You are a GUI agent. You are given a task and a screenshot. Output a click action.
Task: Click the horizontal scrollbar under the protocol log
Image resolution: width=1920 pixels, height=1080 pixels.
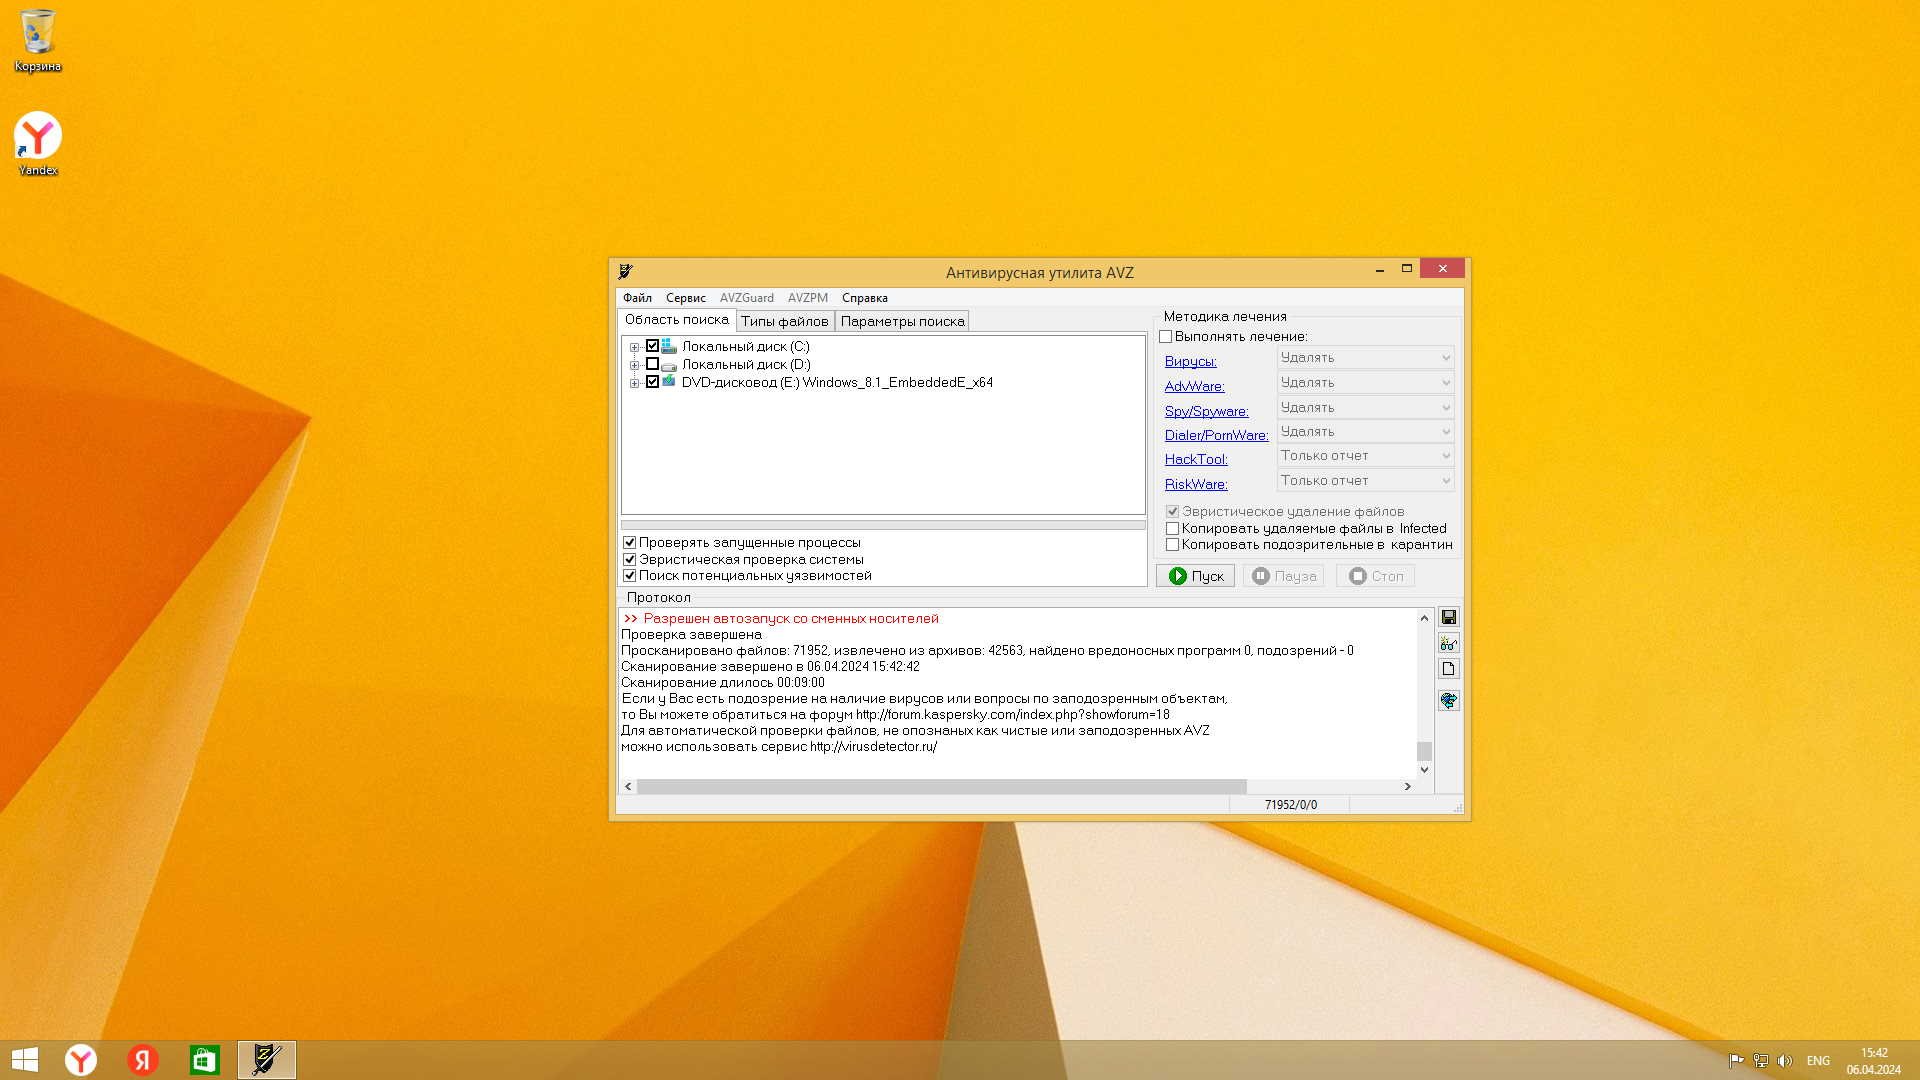tap(940, 787)
